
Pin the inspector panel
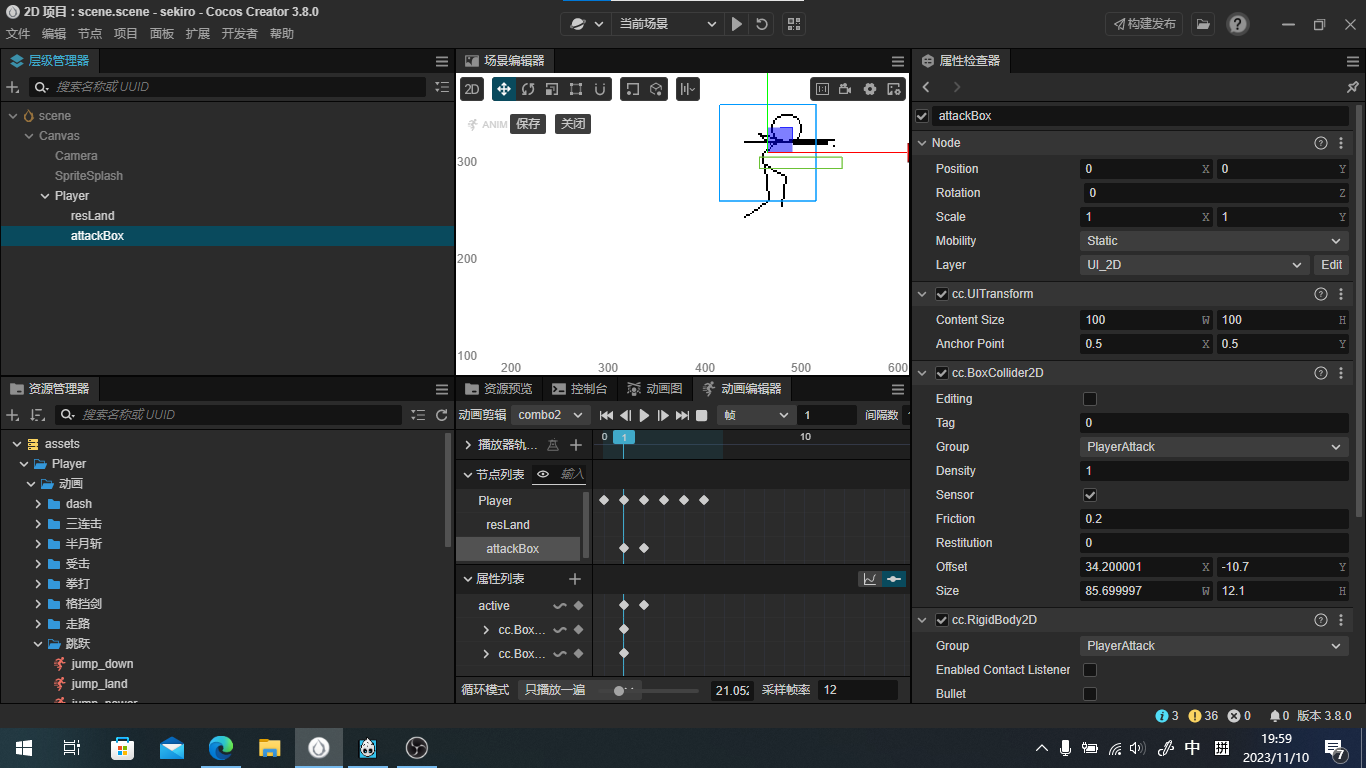pyautogui.click(x=1353, y=87)
